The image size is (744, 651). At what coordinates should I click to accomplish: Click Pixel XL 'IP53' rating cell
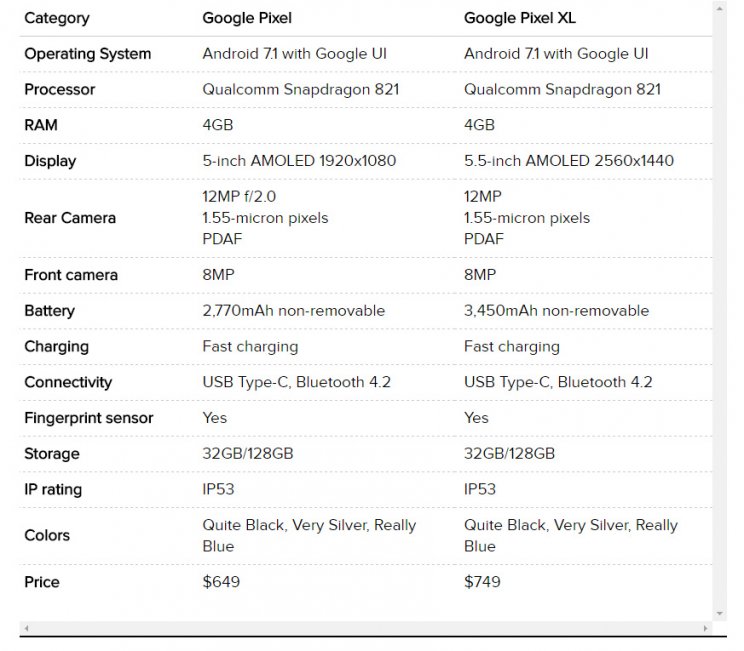tap(480, 489)
